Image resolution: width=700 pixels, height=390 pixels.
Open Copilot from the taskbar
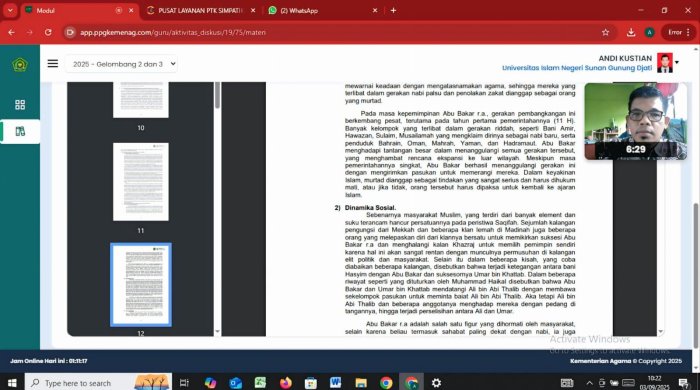210,383
